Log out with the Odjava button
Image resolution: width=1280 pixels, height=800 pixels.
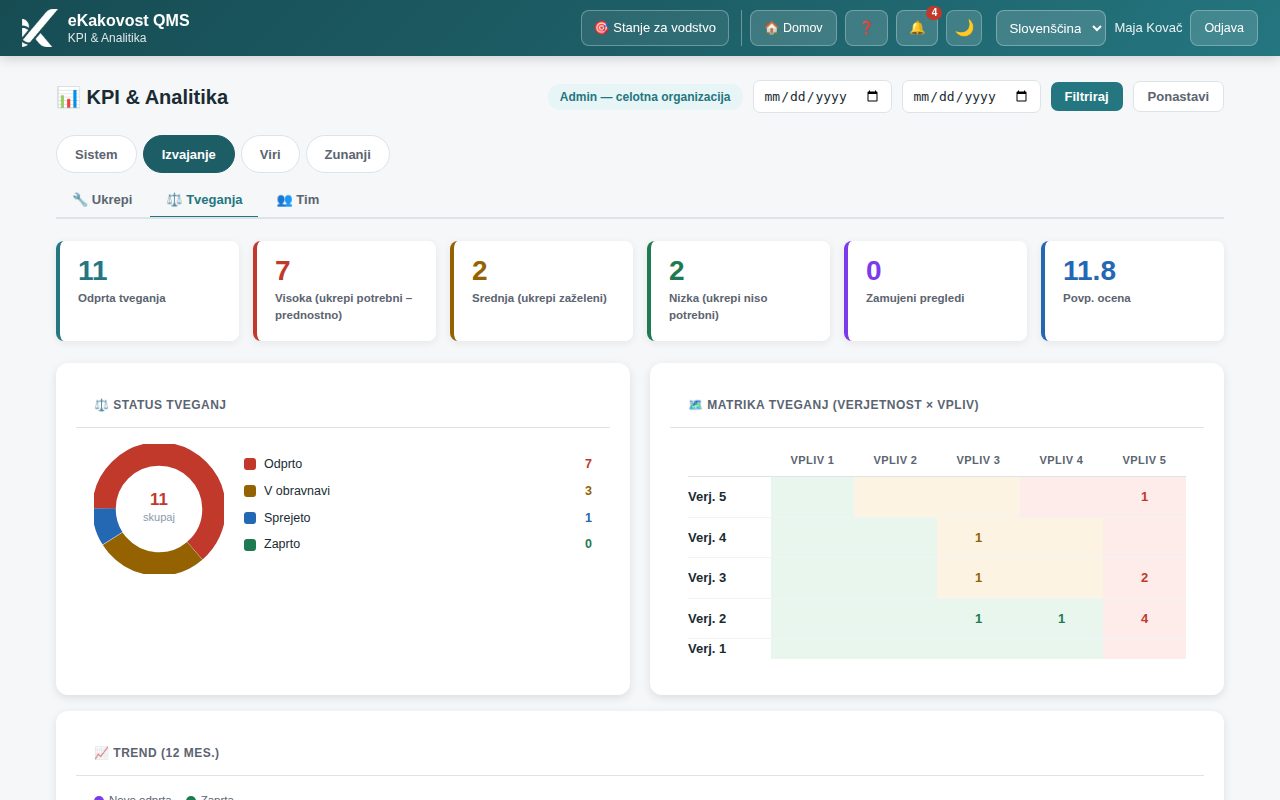point(1224,28)
